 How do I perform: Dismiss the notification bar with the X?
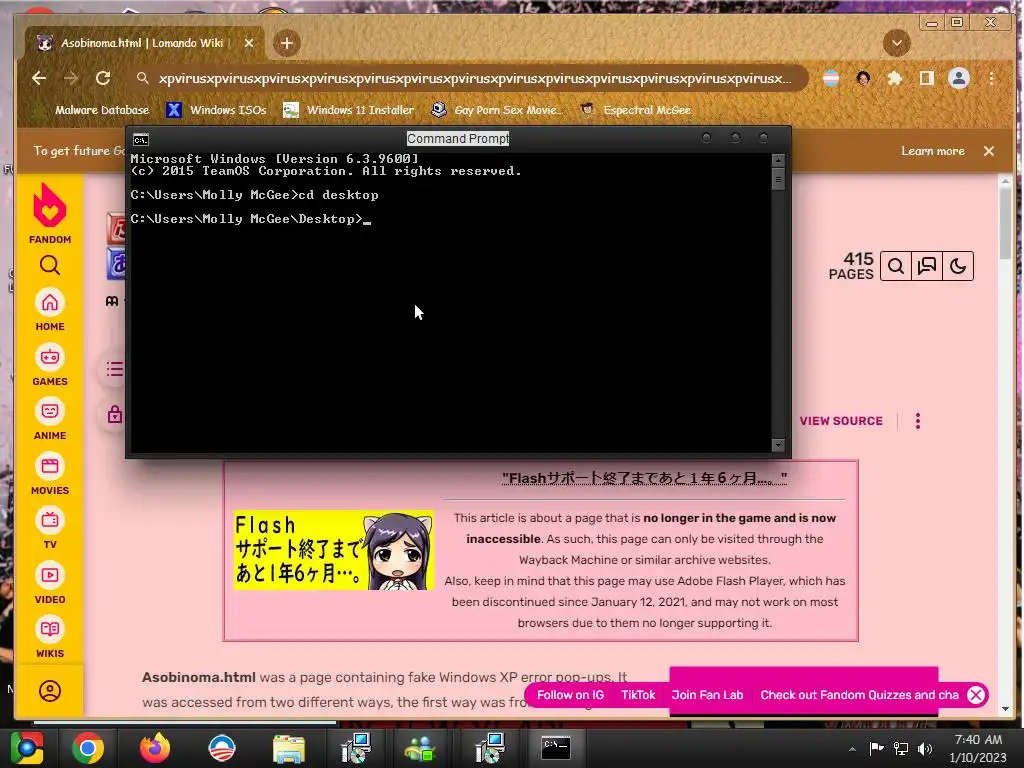pyautogui.click(x=989, y=151)
